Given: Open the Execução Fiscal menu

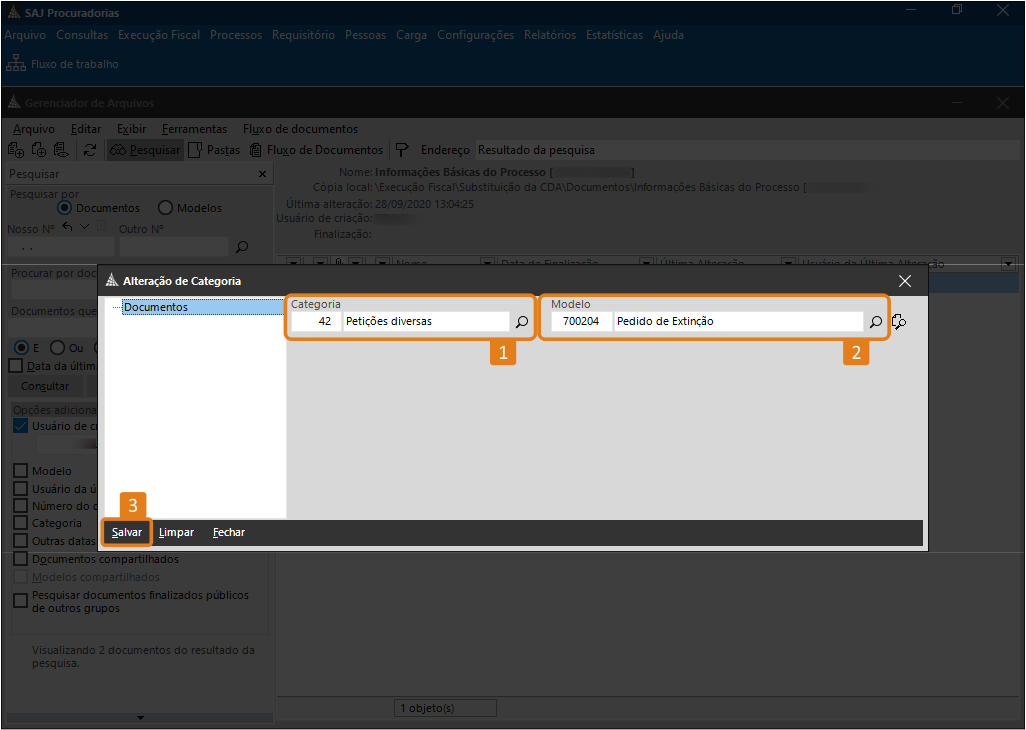Looking at the screenshot, I should click(159, 35).
